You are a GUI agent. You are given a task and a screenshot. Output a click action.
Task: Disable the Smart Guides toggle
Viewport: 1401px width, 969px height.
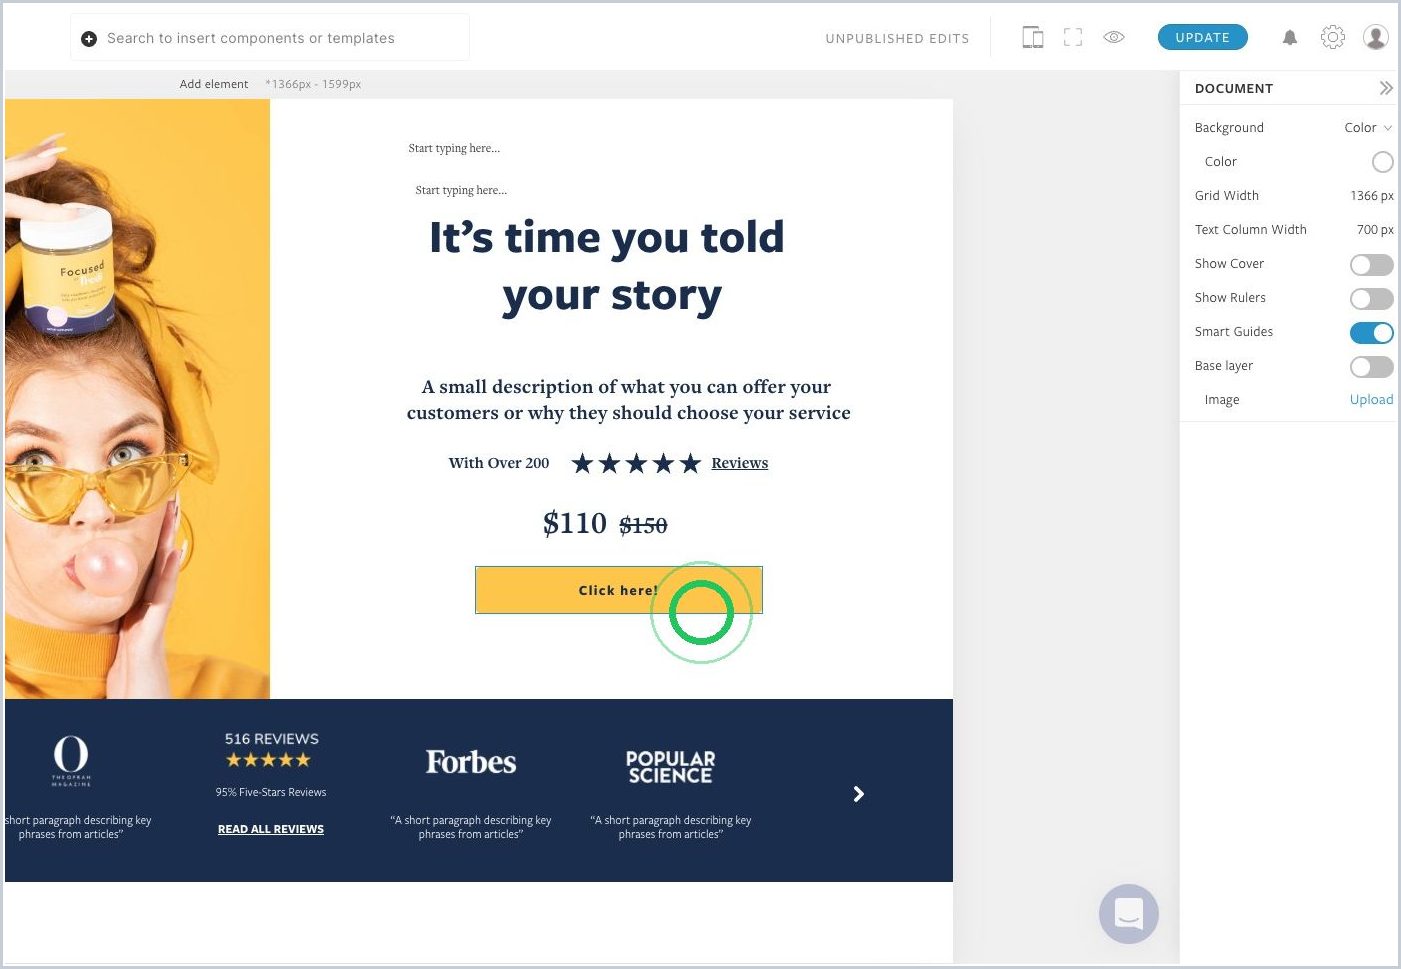pos(1371,332)
